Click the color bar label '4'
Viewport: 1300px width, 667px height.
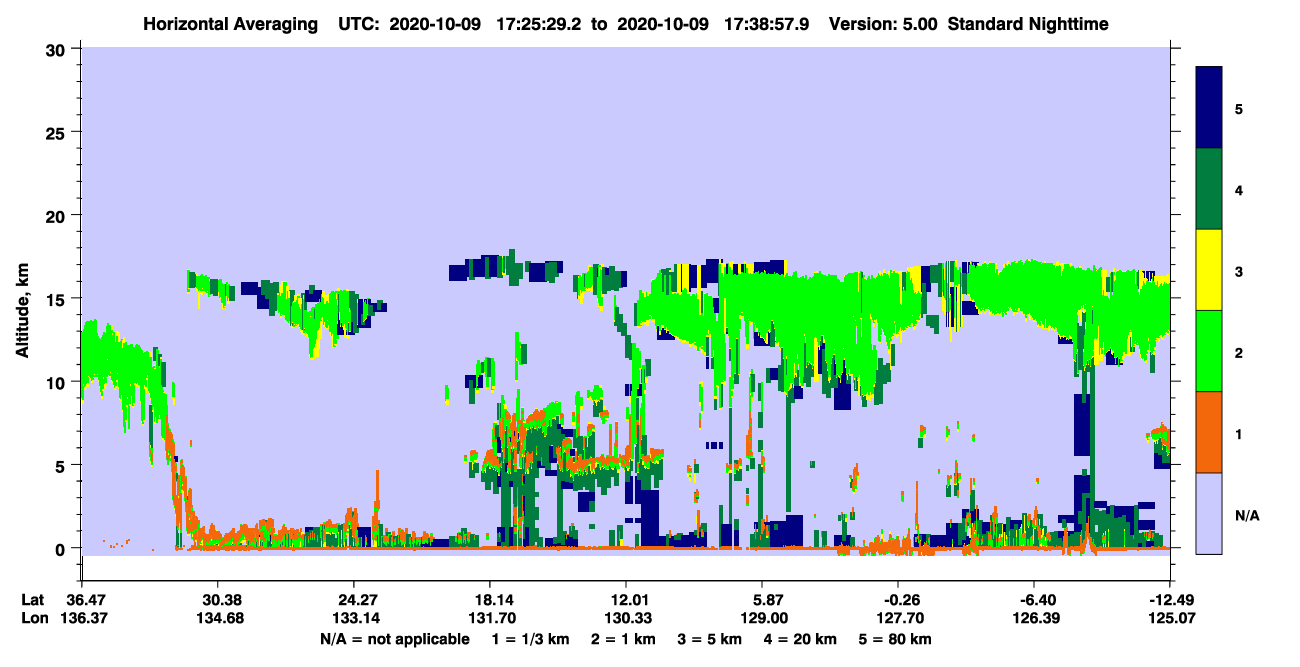click(x=1239, y=189)
